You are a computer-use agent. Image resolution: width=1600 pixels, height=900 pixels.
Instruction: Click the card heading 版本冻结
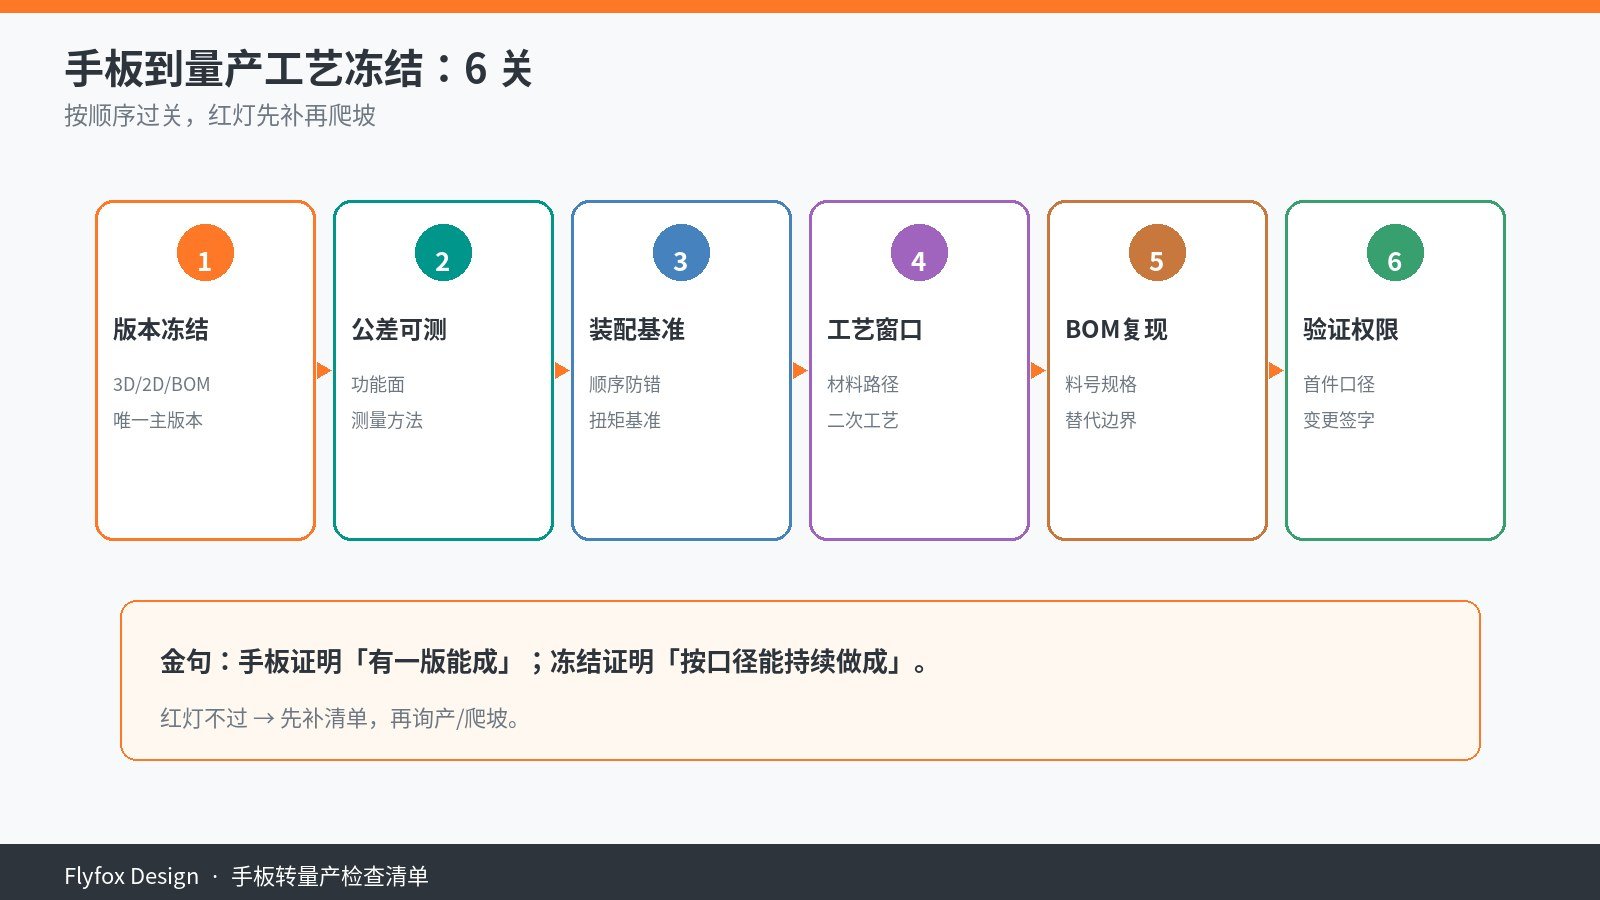pyautogui.click(x=161, y=329)
